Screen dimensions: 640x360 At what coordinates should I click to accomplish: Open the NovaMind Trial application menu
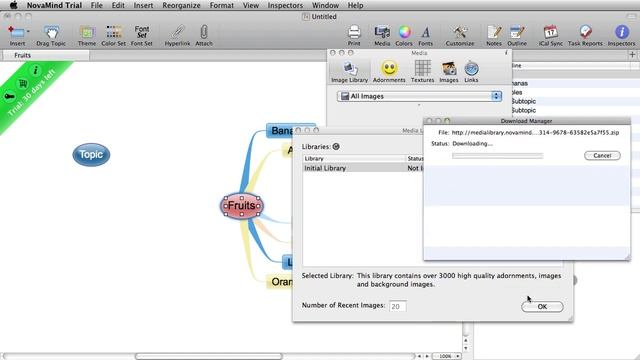pos(54,5)
